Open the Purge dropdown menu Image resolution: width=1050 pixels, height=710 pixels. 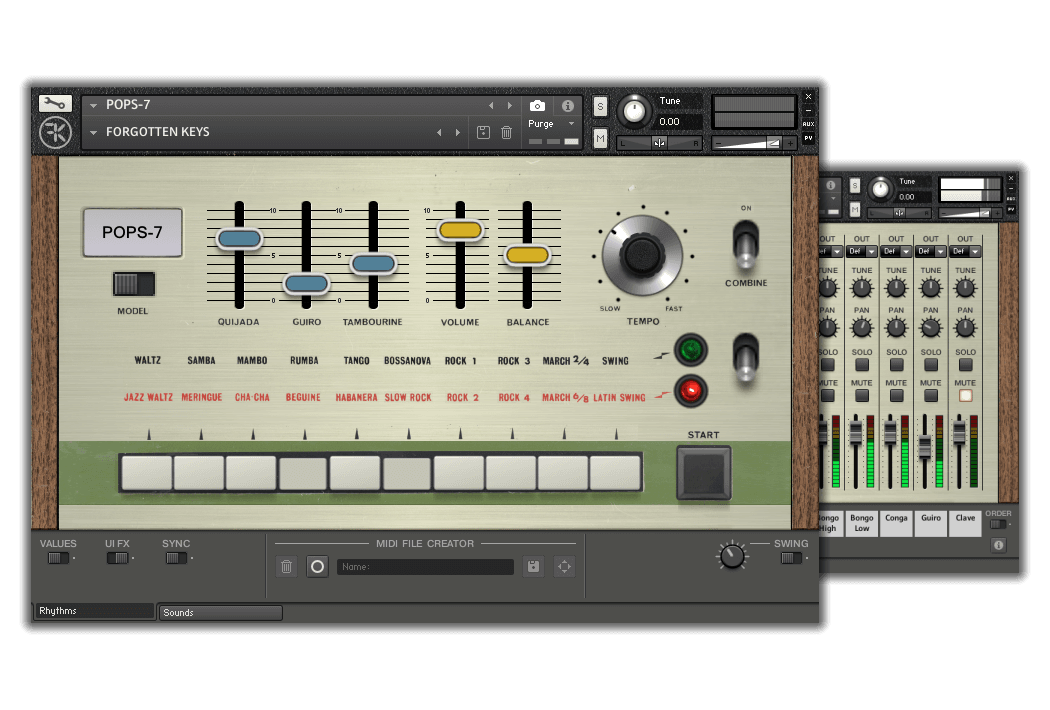[571, 124]
